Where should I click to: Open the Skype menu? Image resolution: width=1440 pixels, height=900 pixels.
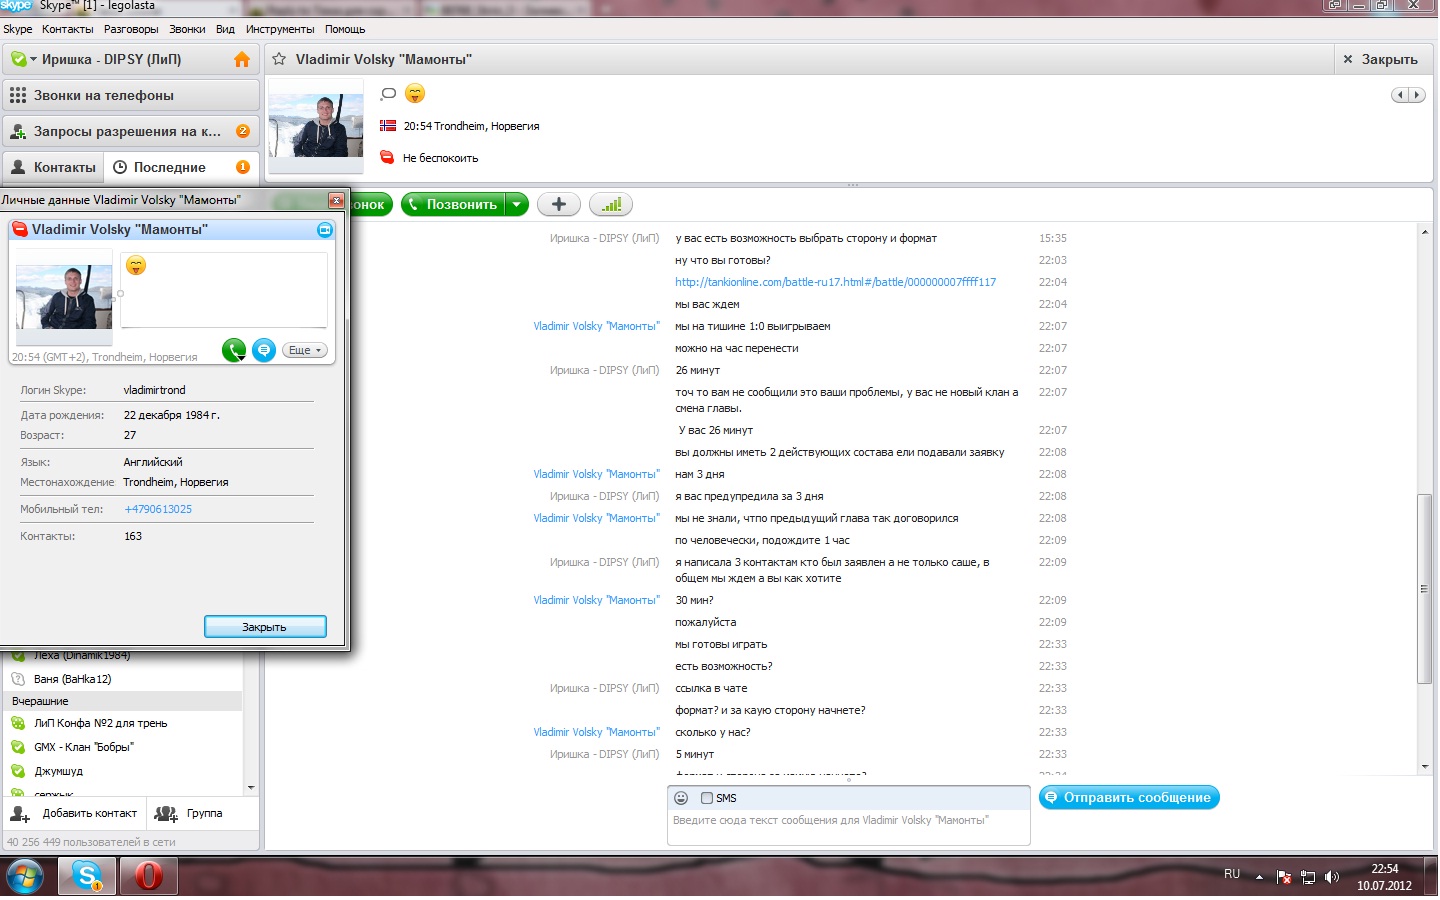(x=18, y=29)
